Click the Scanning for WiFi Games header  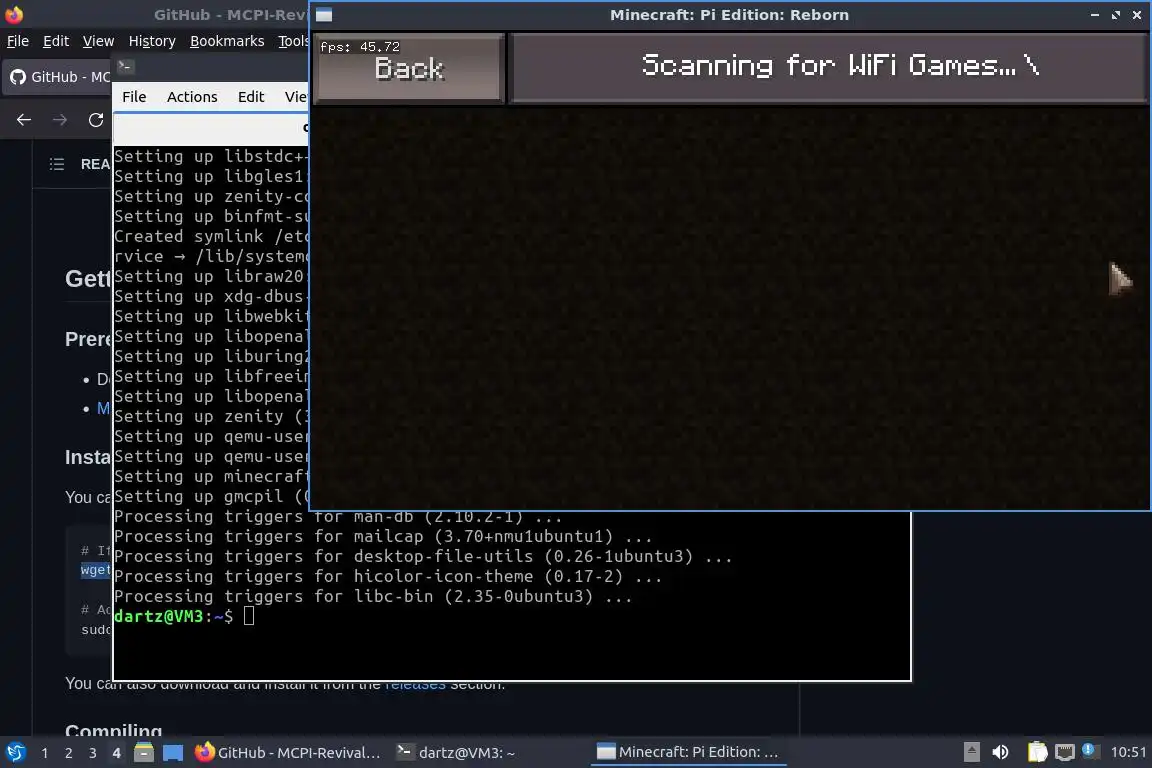pos(828,68)
